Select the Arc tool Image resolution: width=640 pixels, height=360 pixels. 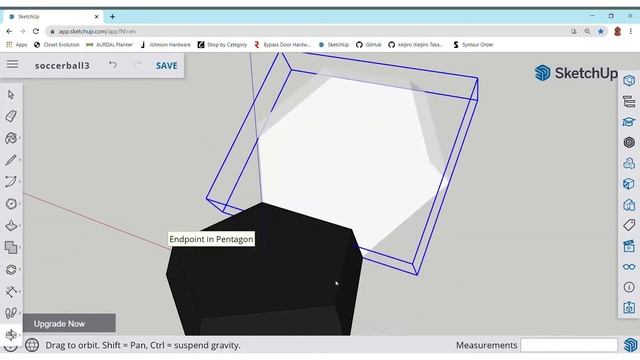(11, 182)
